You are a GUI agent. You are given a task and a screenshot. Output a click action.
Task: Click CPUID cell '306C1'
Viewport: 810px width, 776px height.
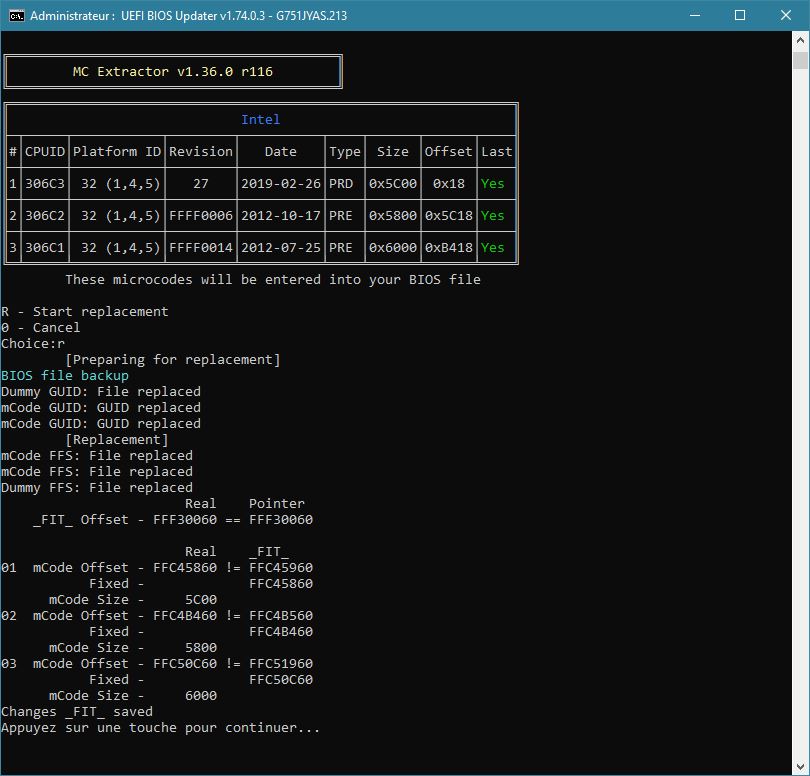point(45,247)
